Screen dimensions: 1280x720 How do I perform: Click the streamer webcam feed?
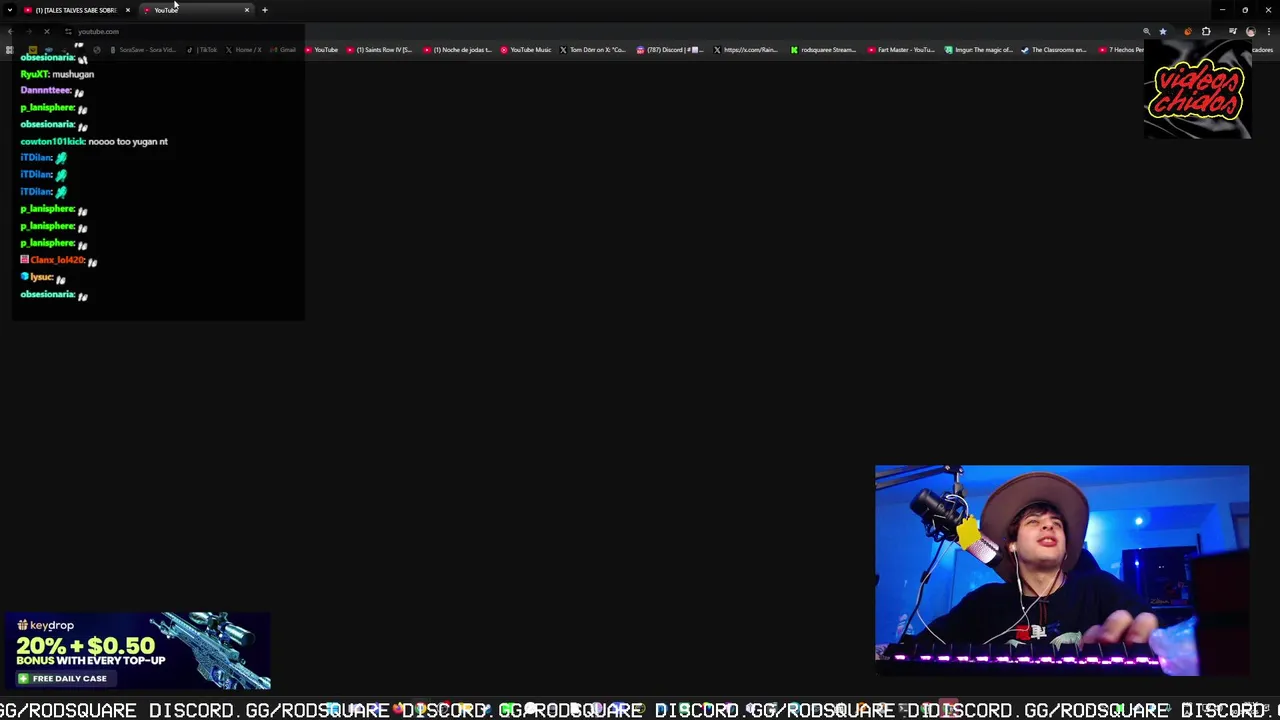pyautogui.click(x=1062, y=570)
